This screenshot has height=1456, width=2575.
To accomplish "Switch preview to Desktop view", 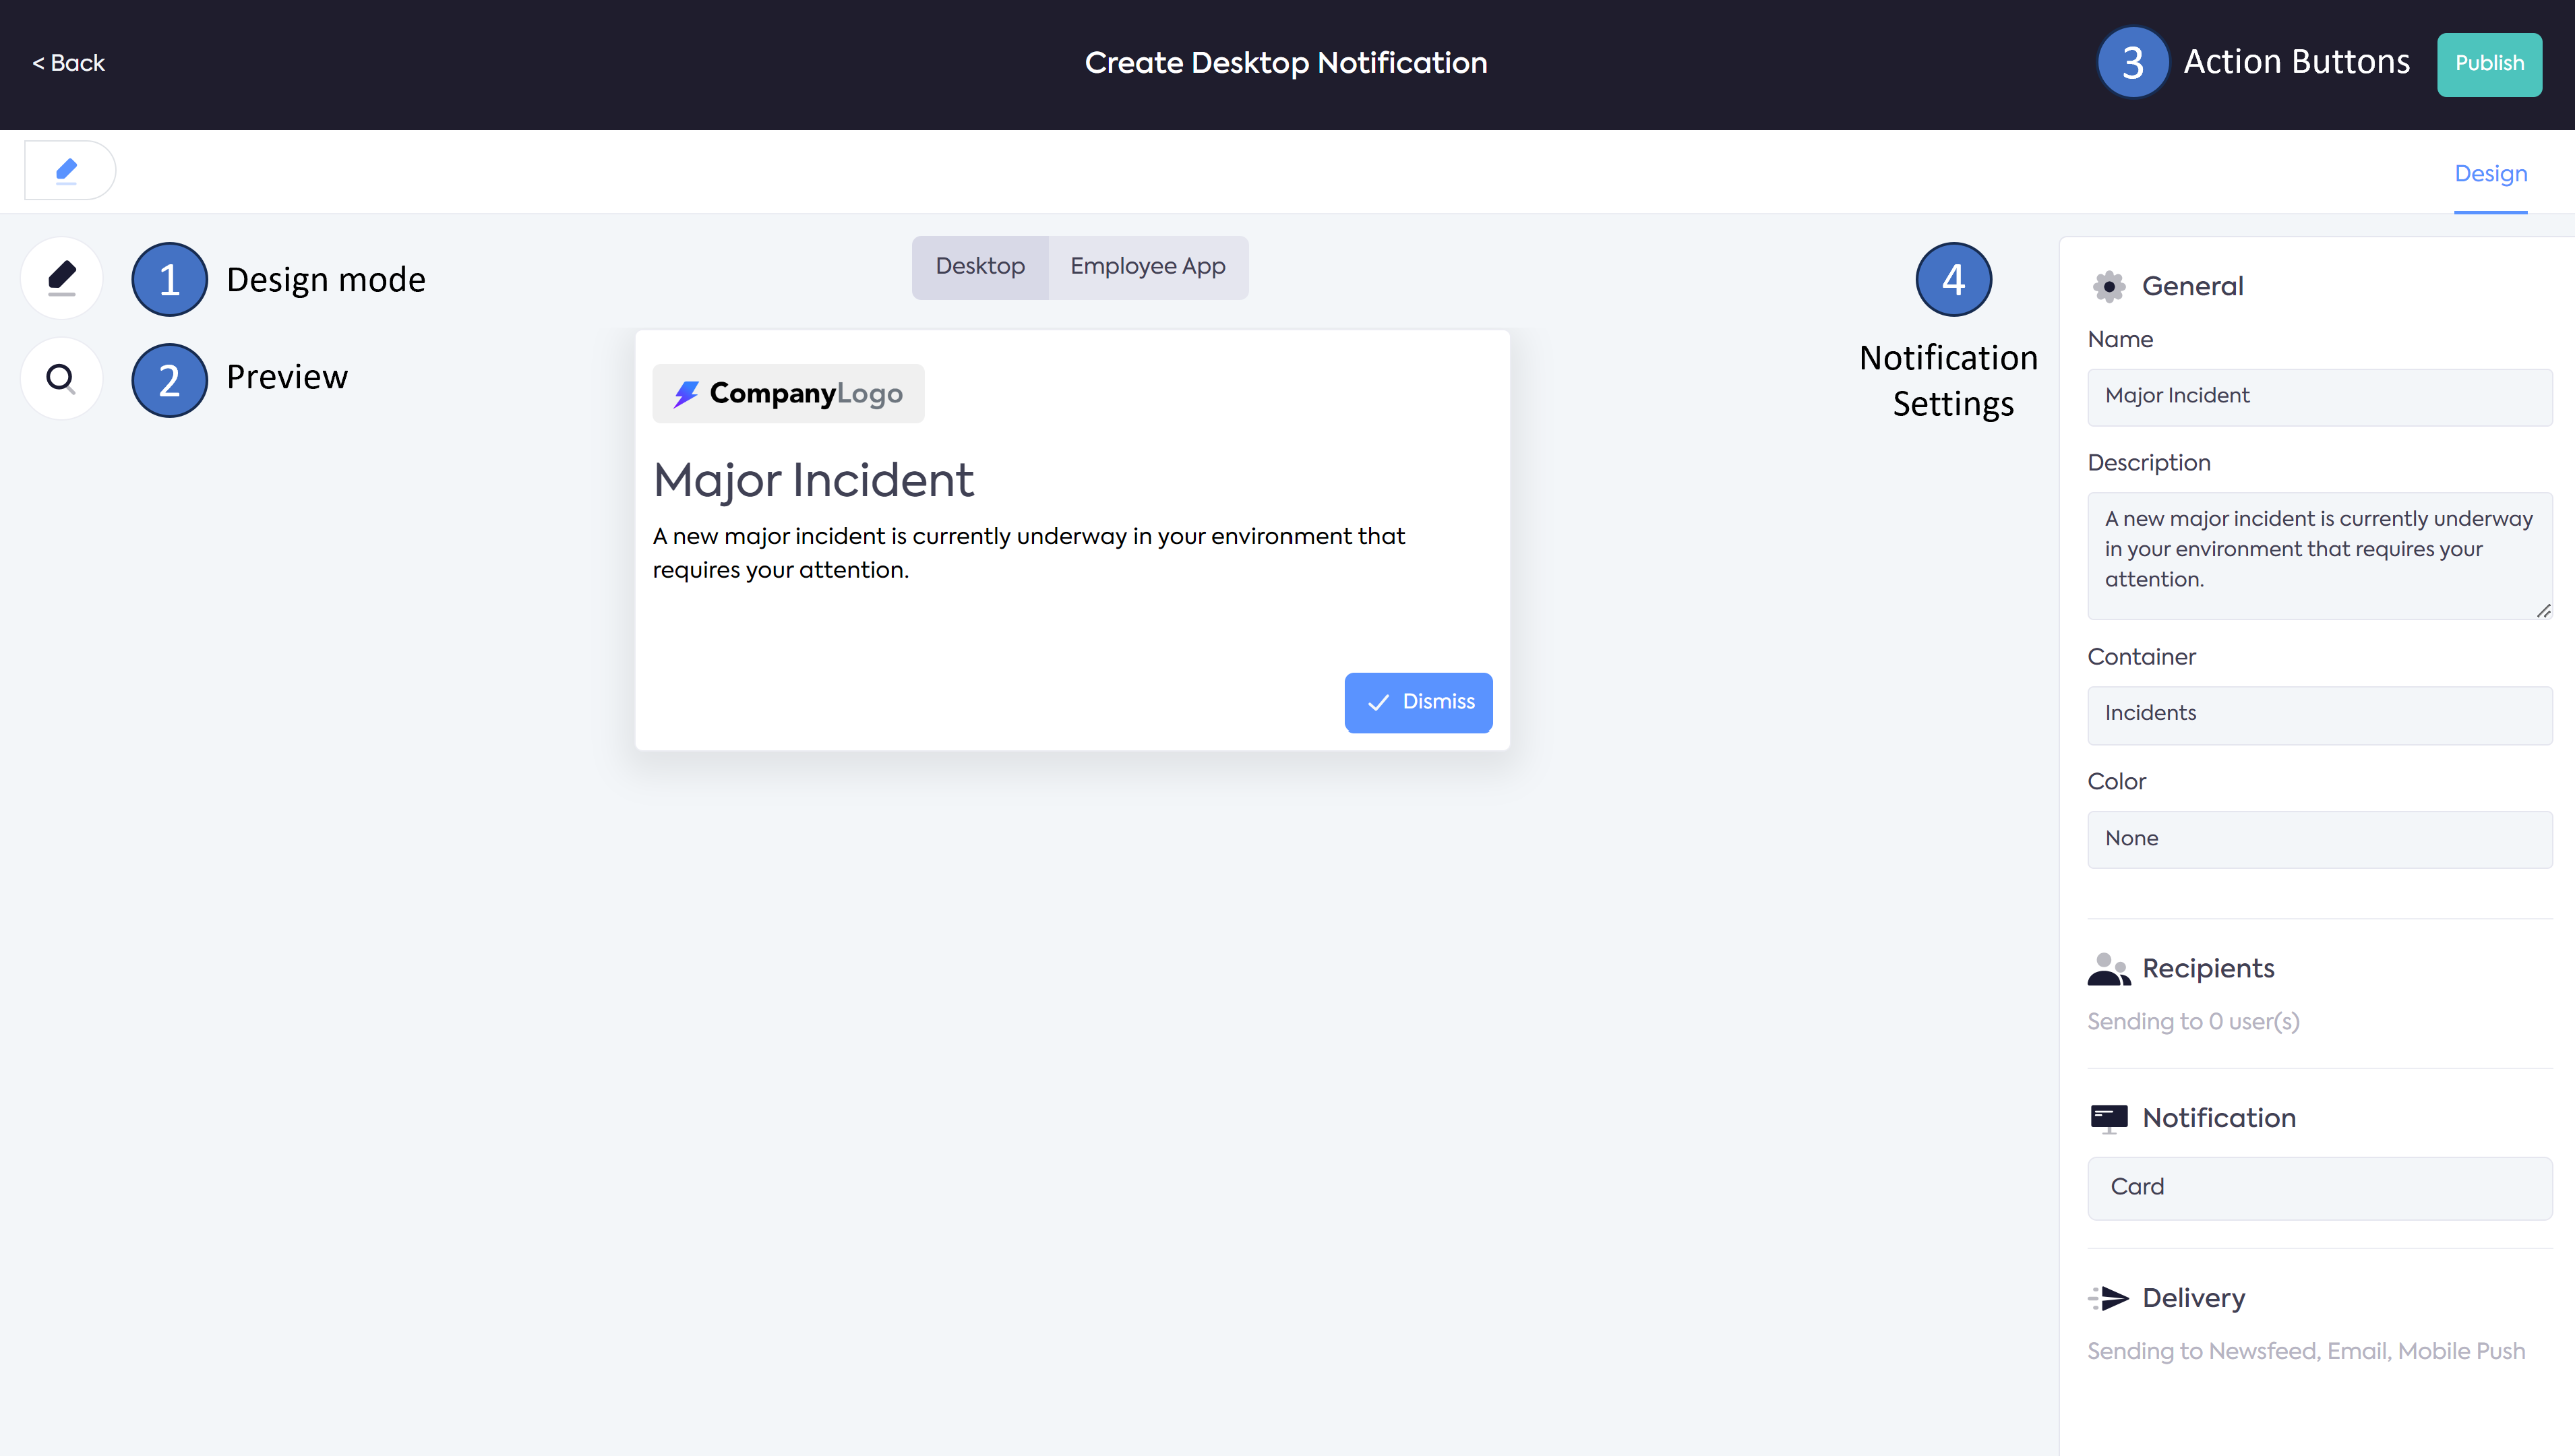I will point(980,267).
